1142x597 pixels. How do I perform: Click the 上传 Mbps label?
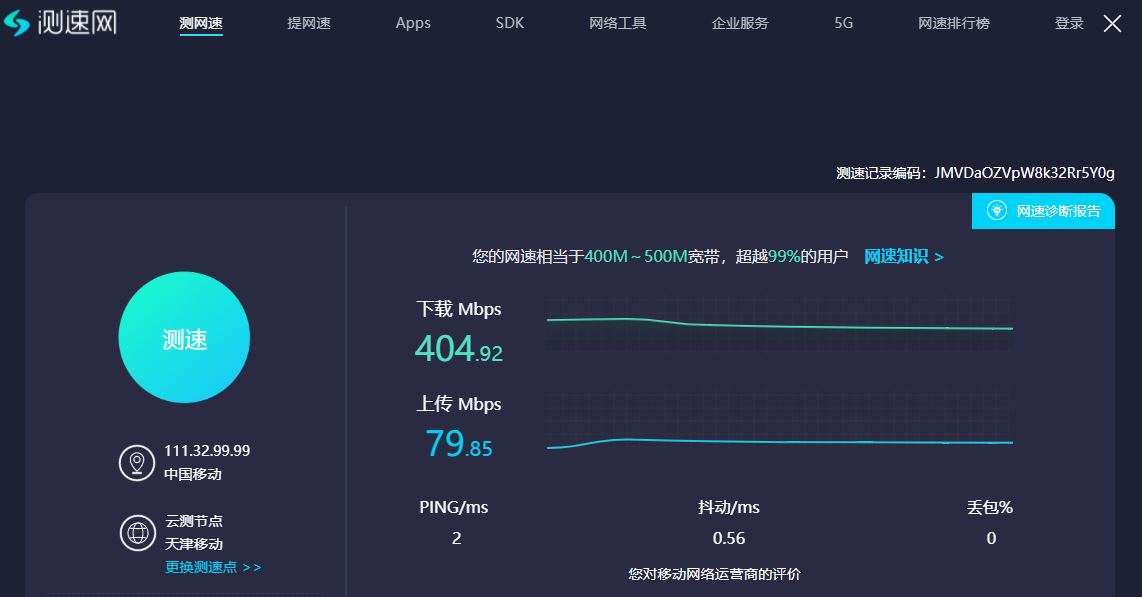[x=459, y=403]
